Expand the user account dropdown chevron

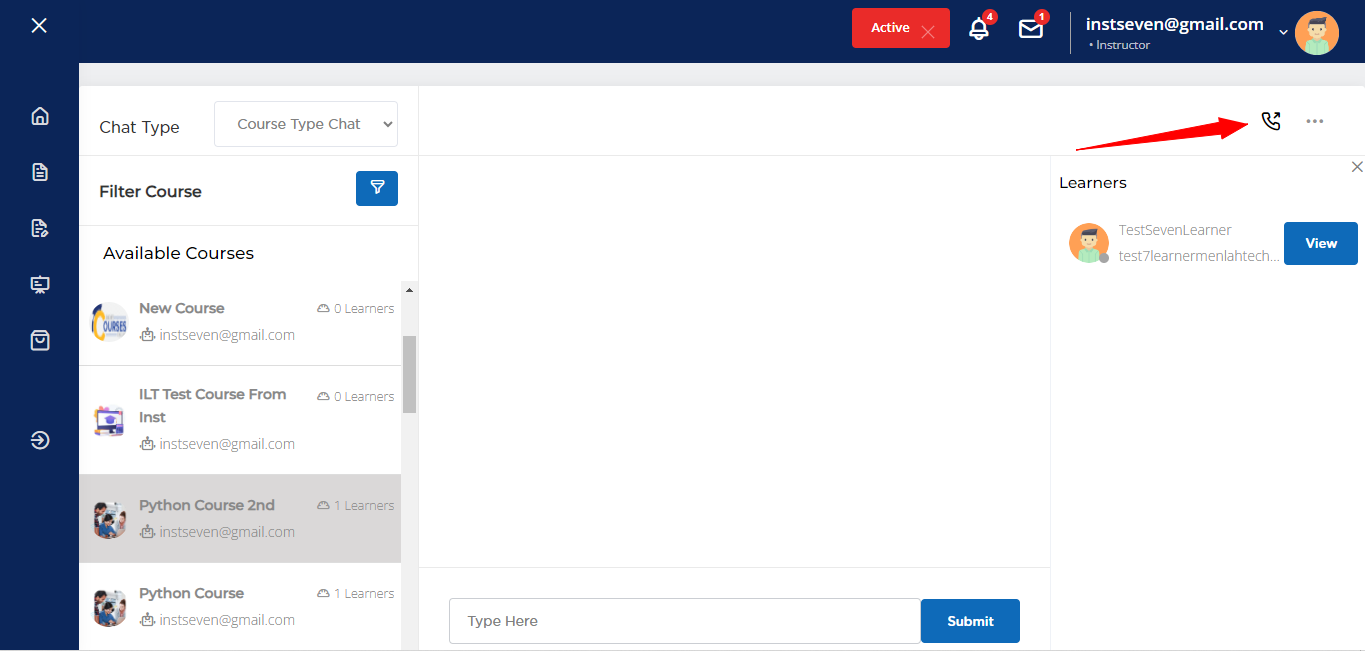1283,32
